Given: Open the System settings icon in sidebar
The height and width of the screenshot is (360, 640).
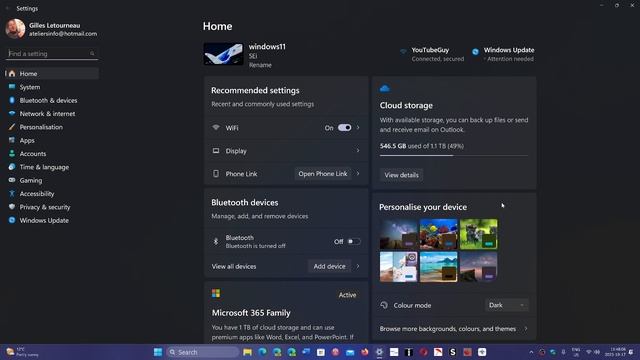Looking at the screenshot, I should click(12, 87).
